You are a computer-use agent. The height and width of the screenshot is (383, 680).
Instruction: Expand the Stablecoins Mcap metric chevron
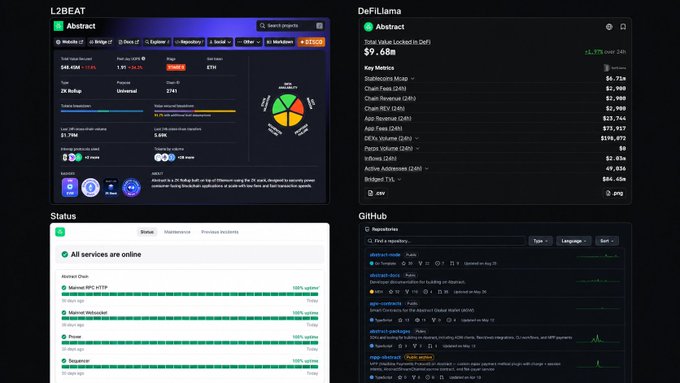pyautogui.click(x=412, y=79)
